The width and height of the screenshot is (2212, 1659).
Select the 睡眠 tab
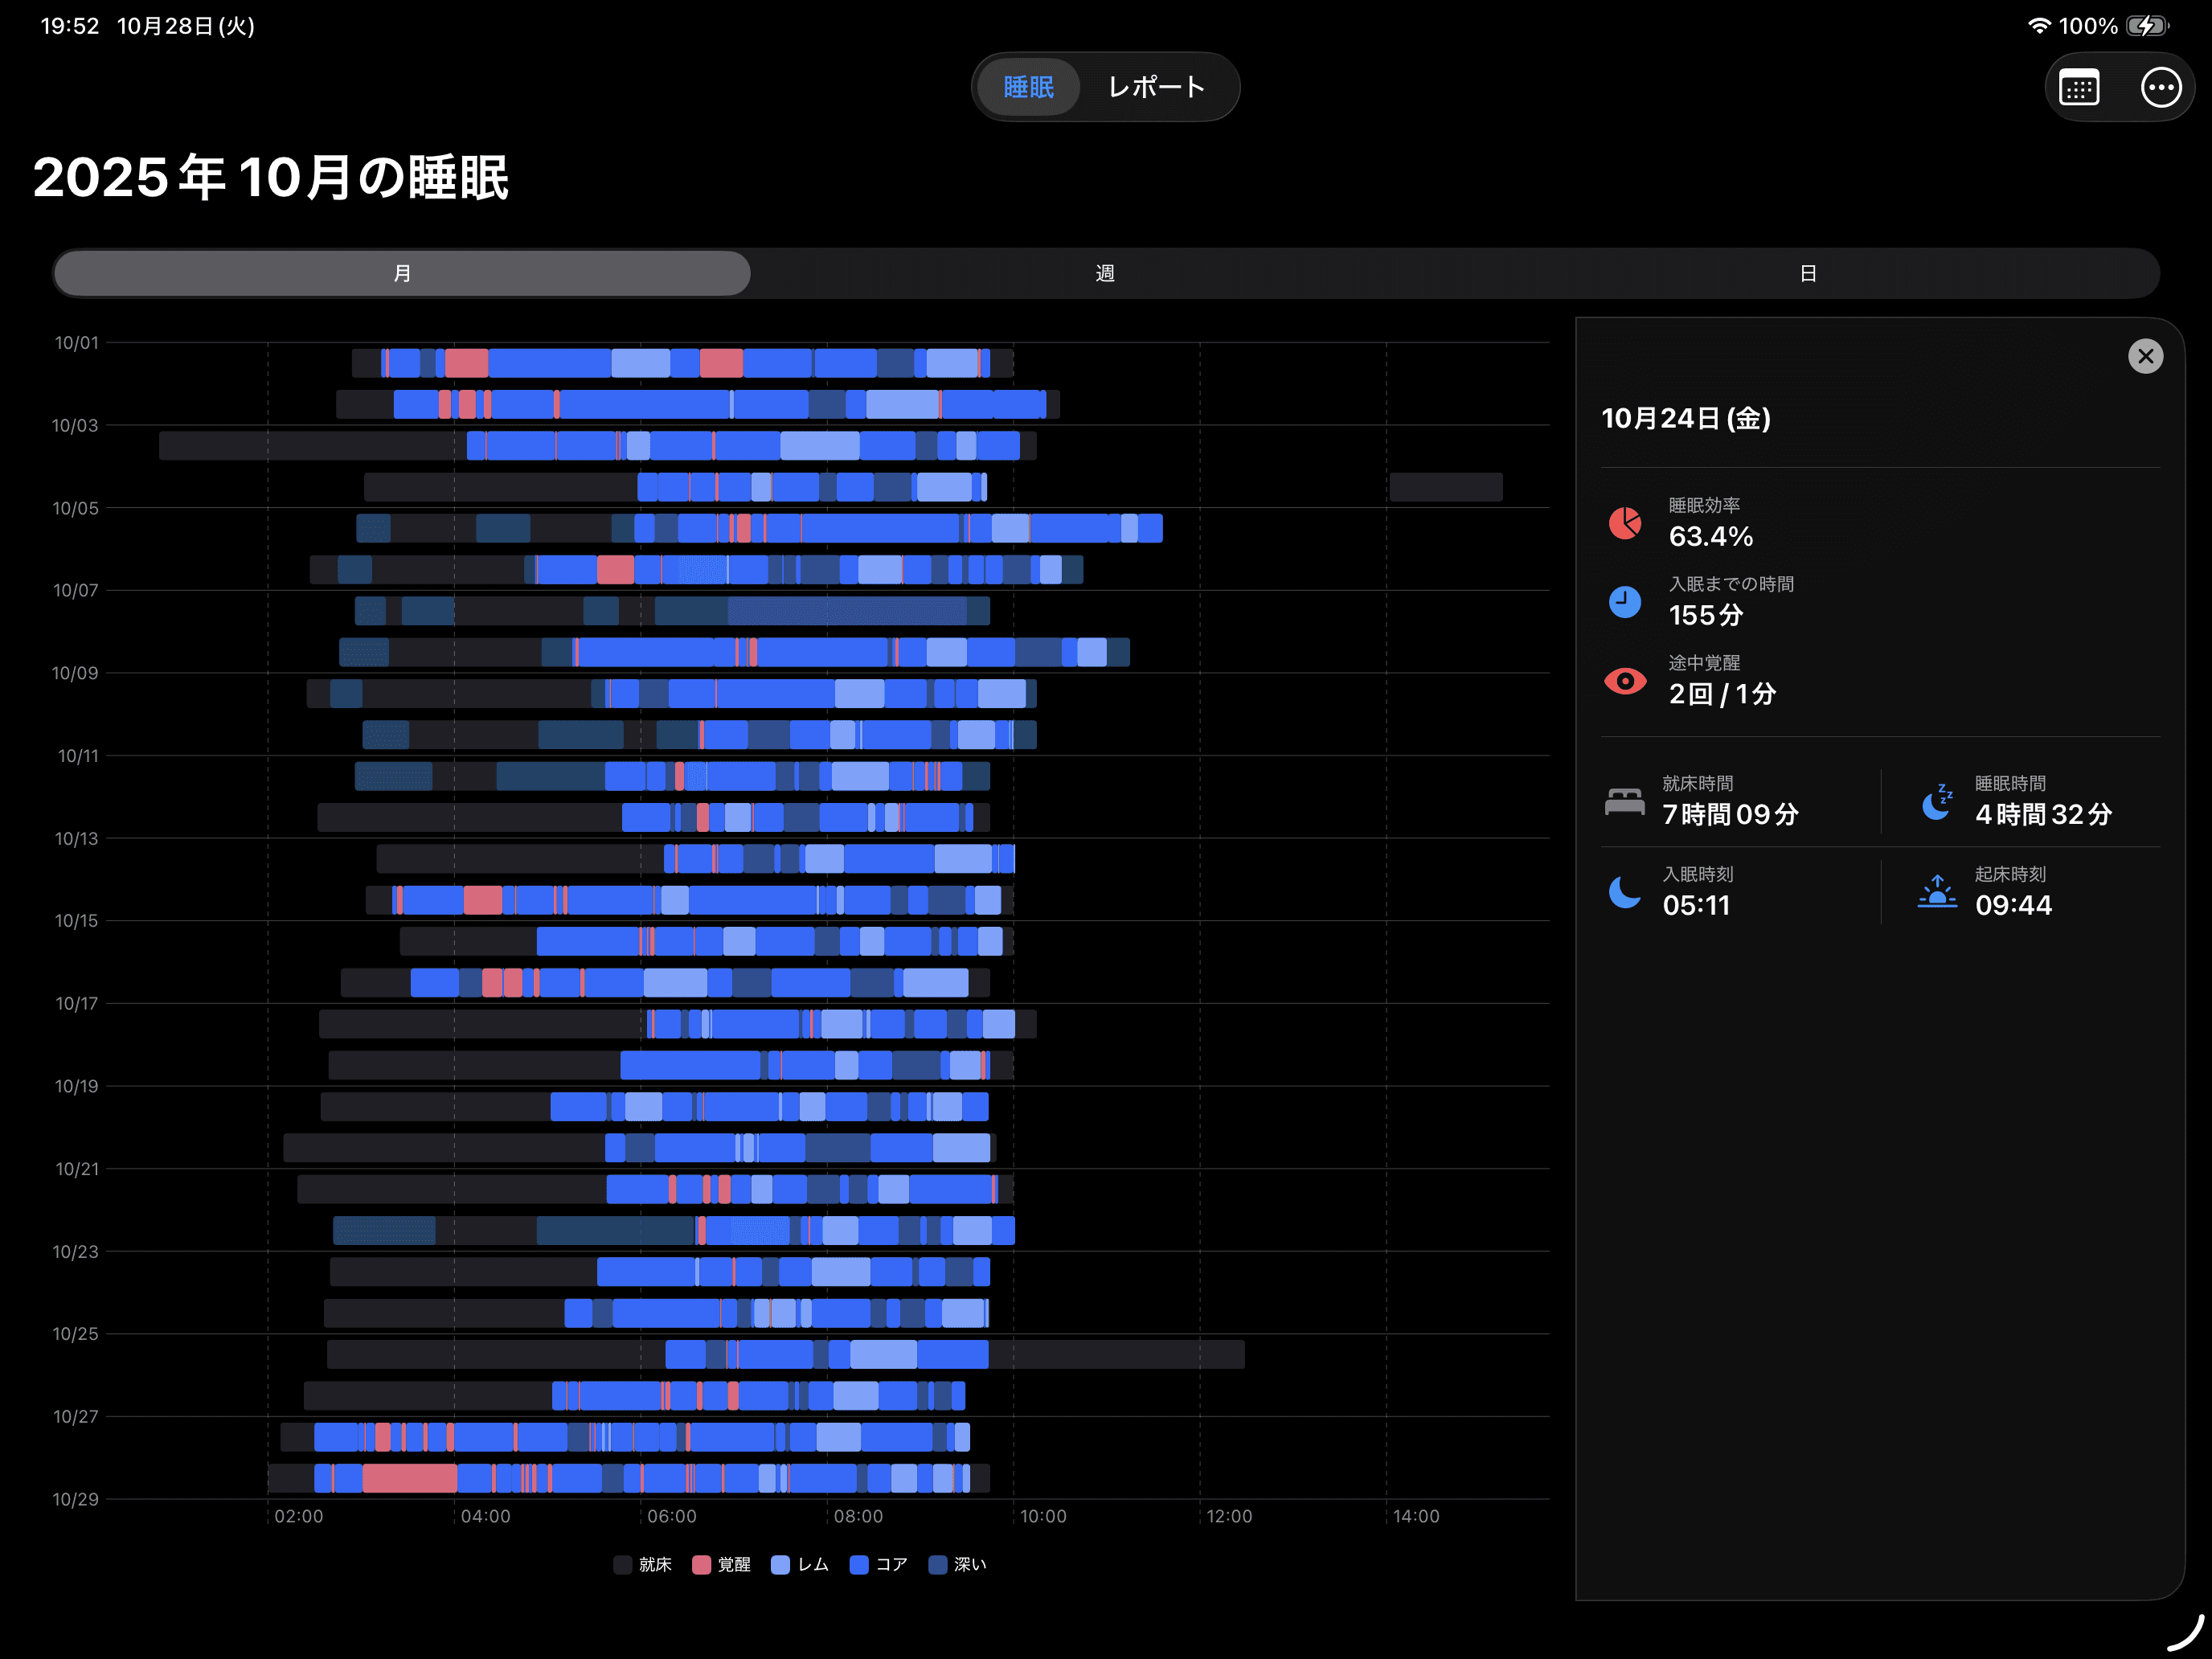click(x=1028, y=88)
